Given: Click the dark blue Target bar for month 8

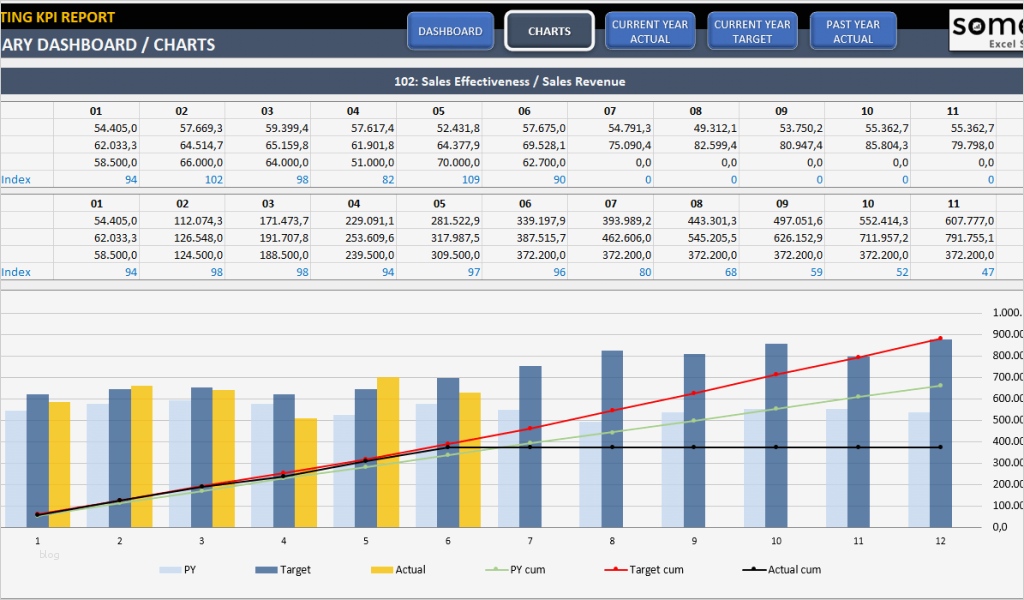Looking at the screenshot, I should 612,440.
